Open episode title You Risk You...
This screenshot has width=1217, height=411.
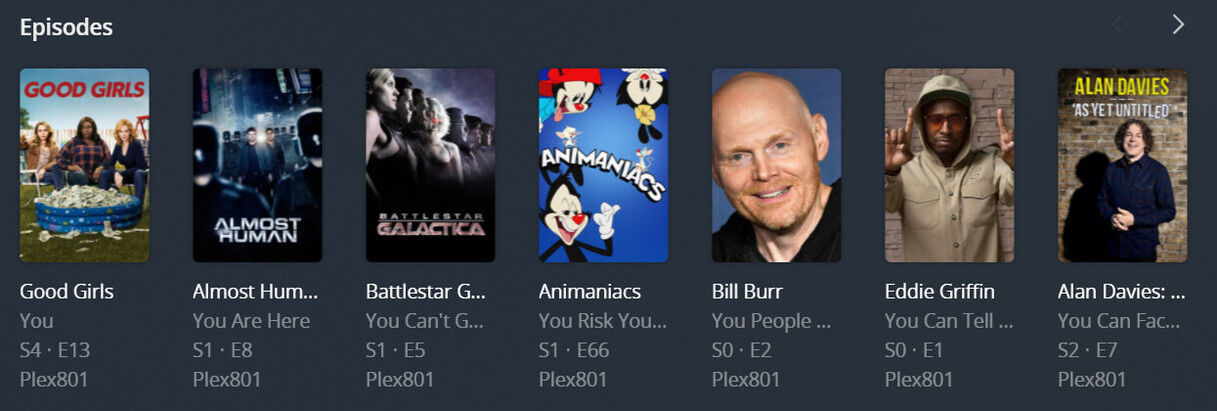click(x=602, y=321)
